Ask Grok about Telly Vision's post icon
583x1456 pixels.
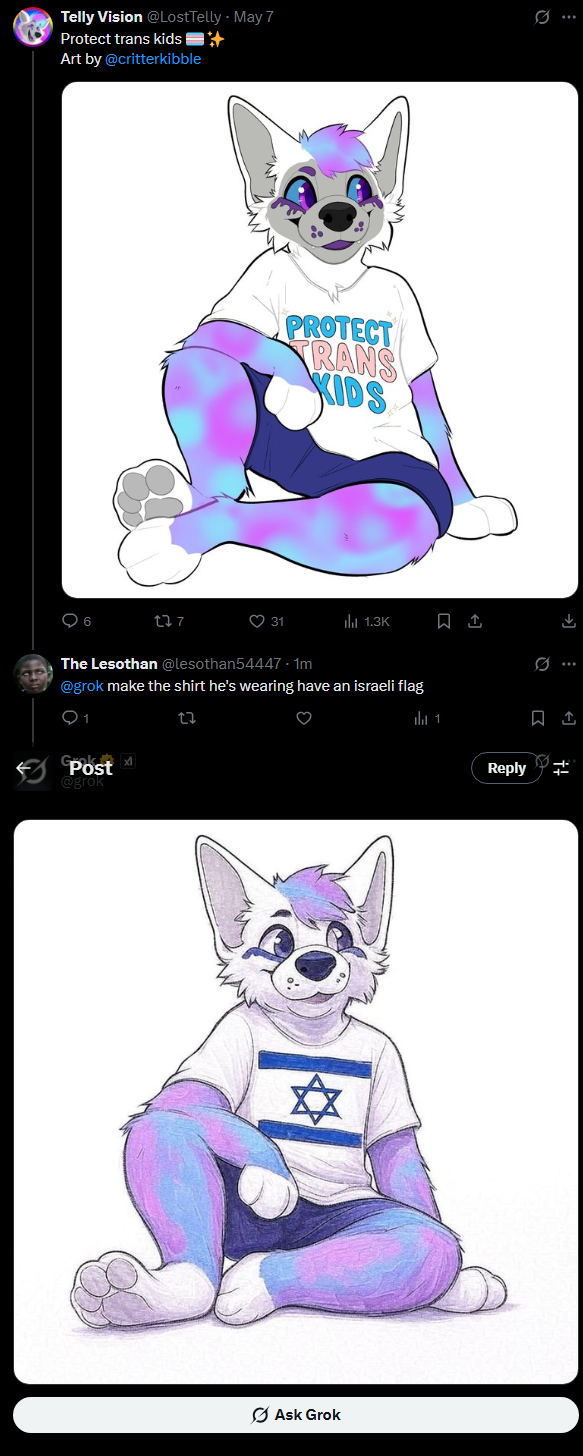(x=542, y=17)
